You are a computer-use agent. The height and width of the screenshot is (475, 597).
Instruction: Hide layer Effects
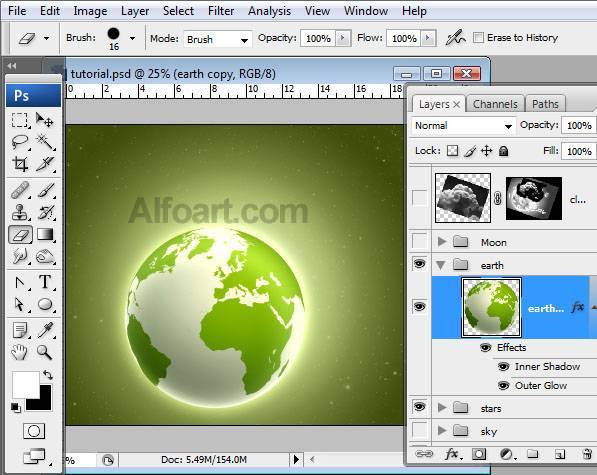(x=485, y=347)
